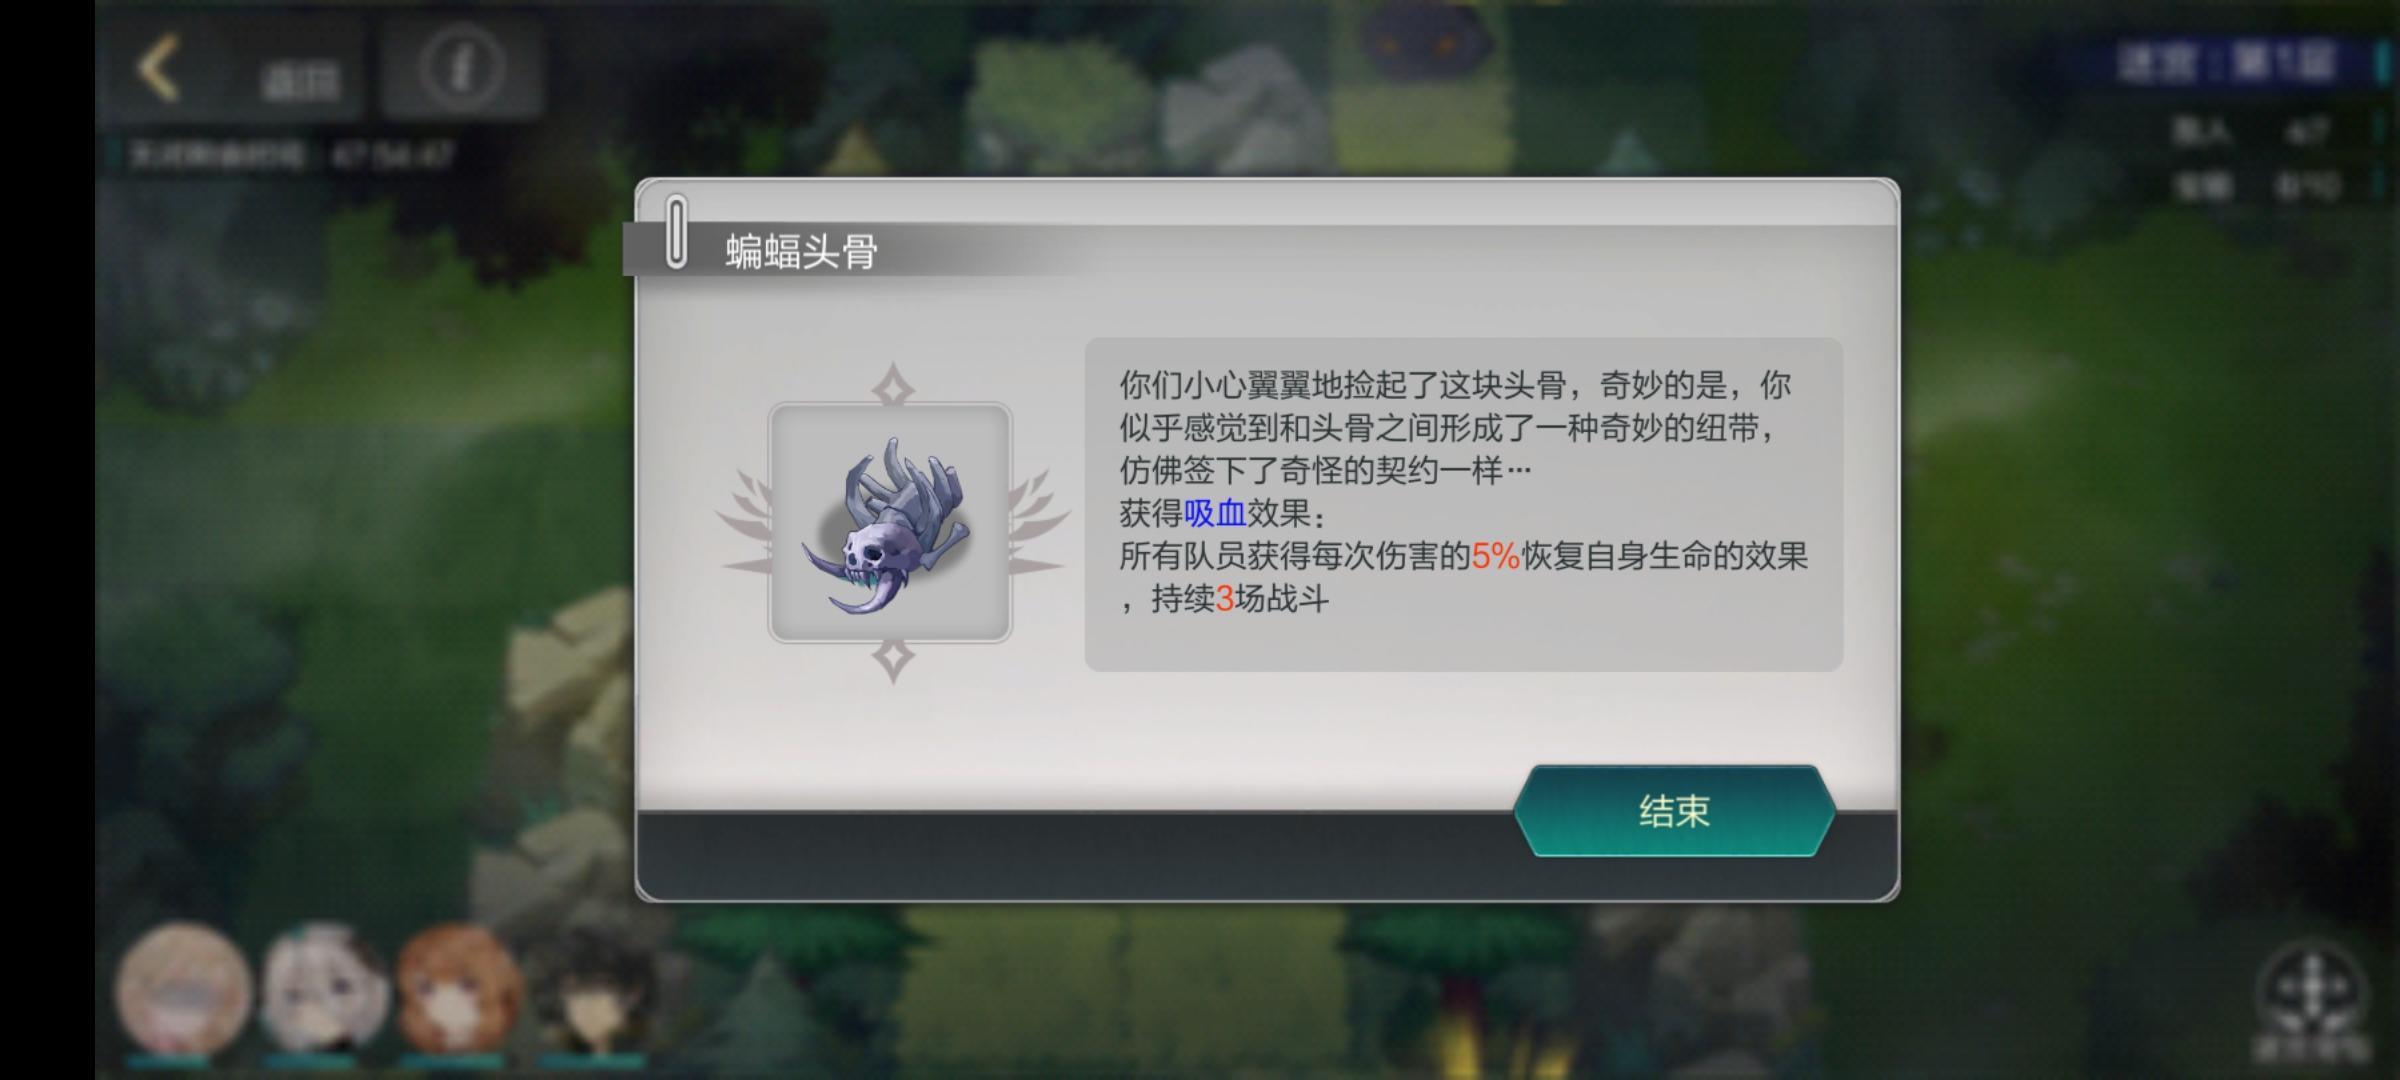Viewport: 2400px width, 1080px height.
Task: Tap the blue 吸血 keyword
Action: click(x=1214, y=513)
